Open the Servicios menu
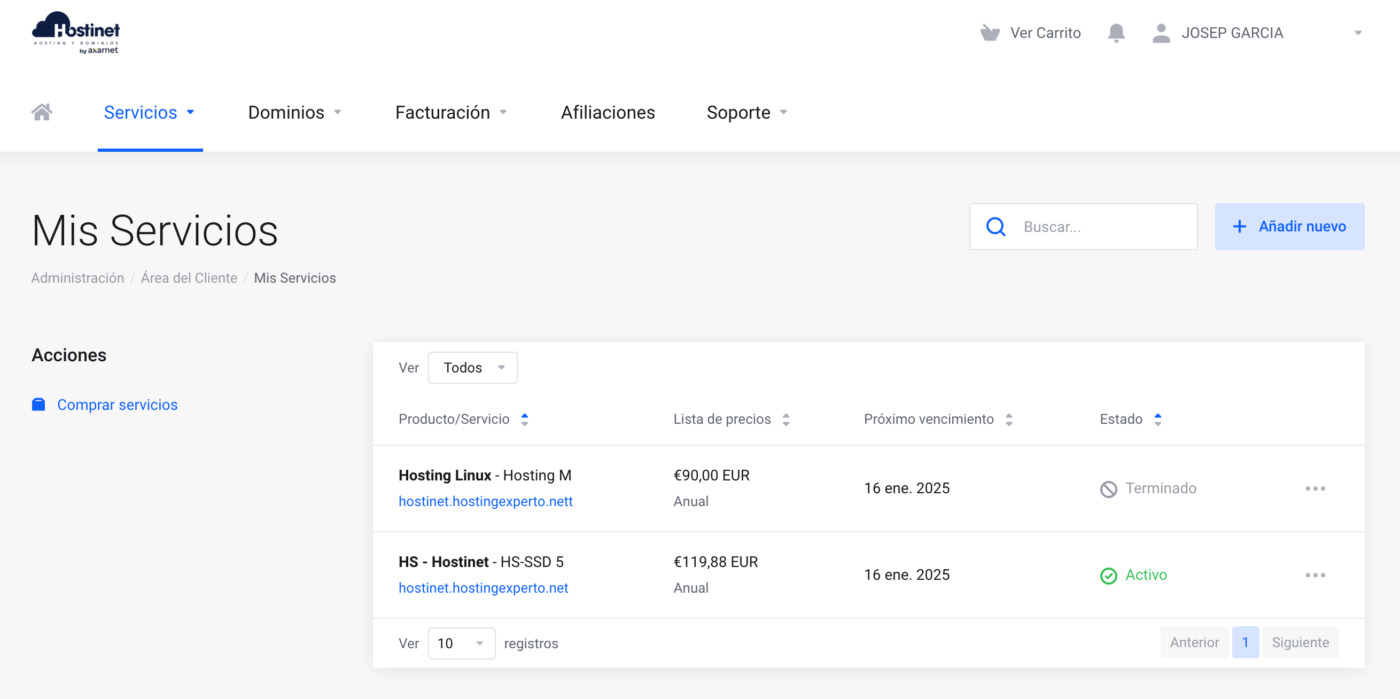The image size is (1400, 699). (150, 113)
